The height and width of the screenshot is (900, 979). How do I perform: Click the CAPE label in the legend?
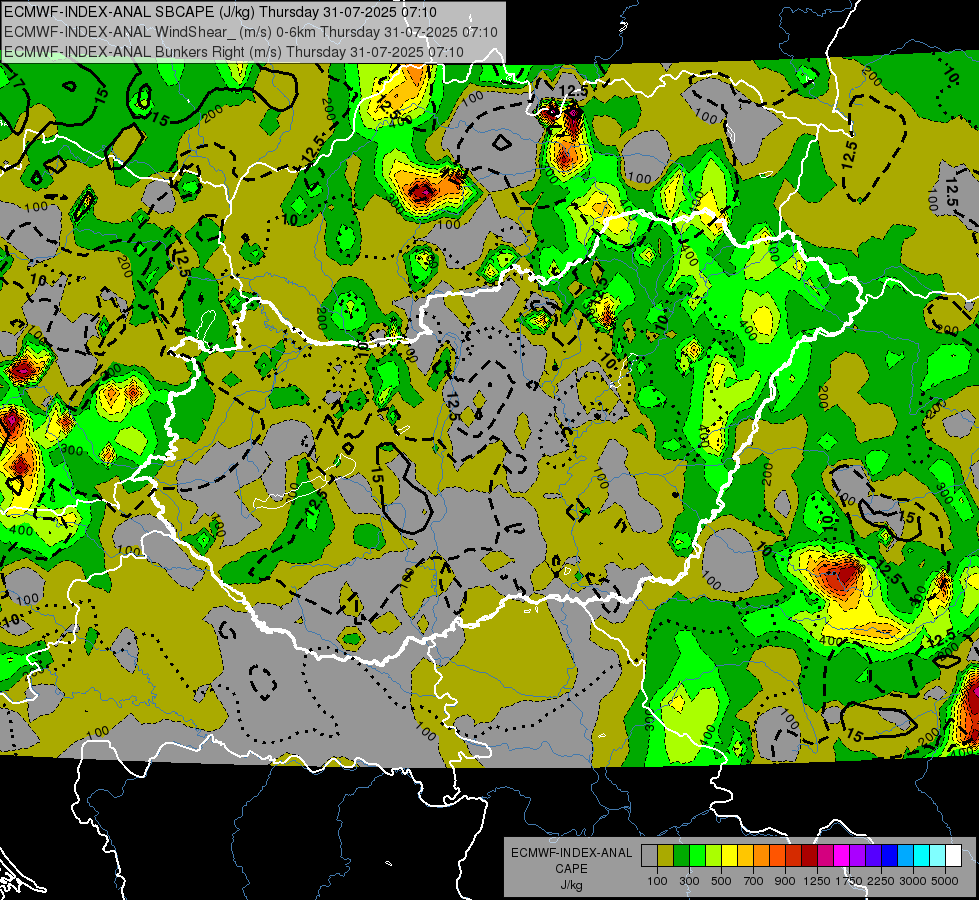pos(571,869)
